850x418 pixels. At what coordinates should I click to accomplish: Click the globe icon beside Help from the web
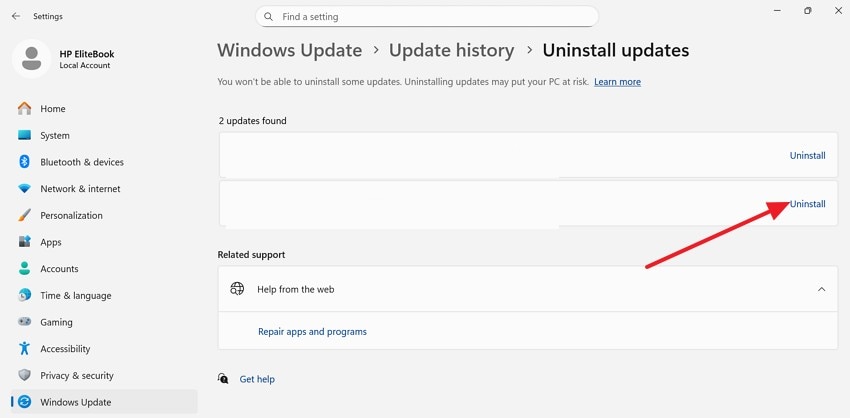pos(237,289)
